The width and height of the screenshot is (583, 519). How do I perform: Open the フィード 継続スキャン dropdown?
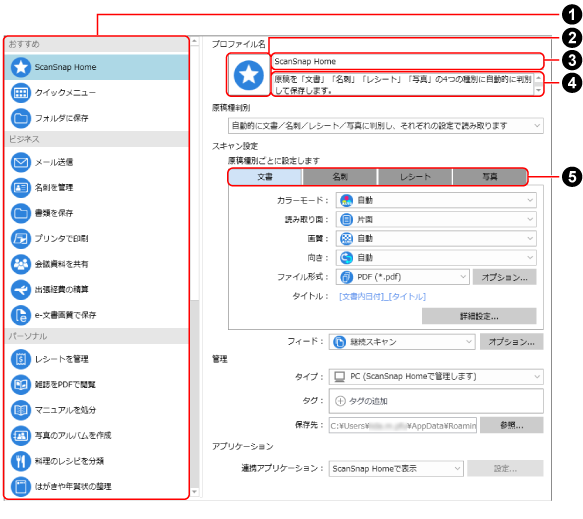click(x=402, y=342)
